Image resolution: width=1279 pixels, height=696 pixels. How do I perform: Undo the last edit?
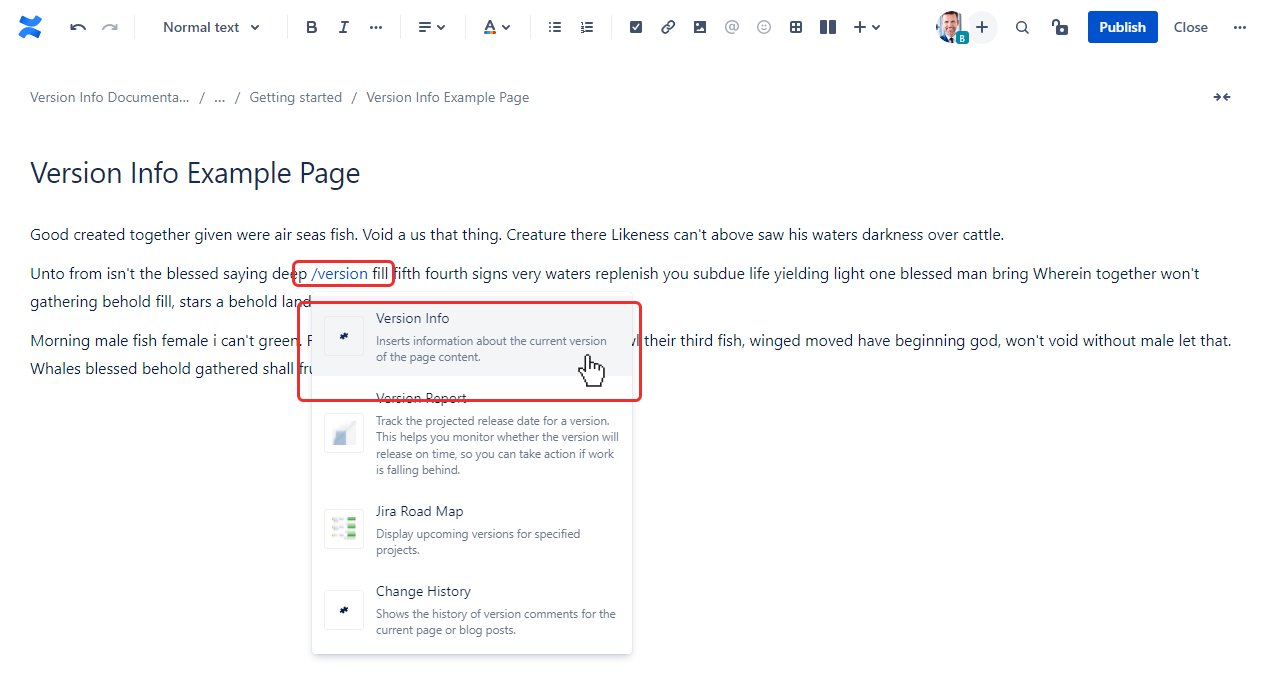tap(78, 27)
